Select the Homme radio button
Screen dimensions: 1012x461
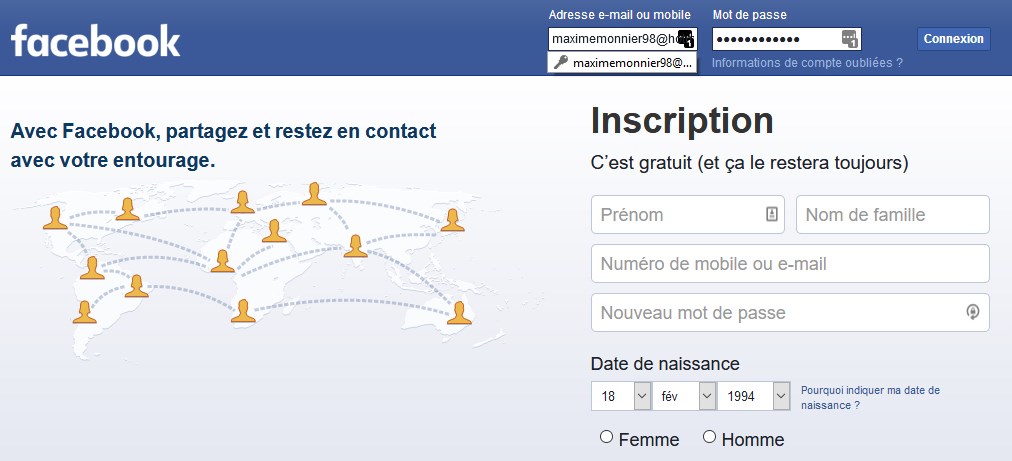(x=709, y=437)
